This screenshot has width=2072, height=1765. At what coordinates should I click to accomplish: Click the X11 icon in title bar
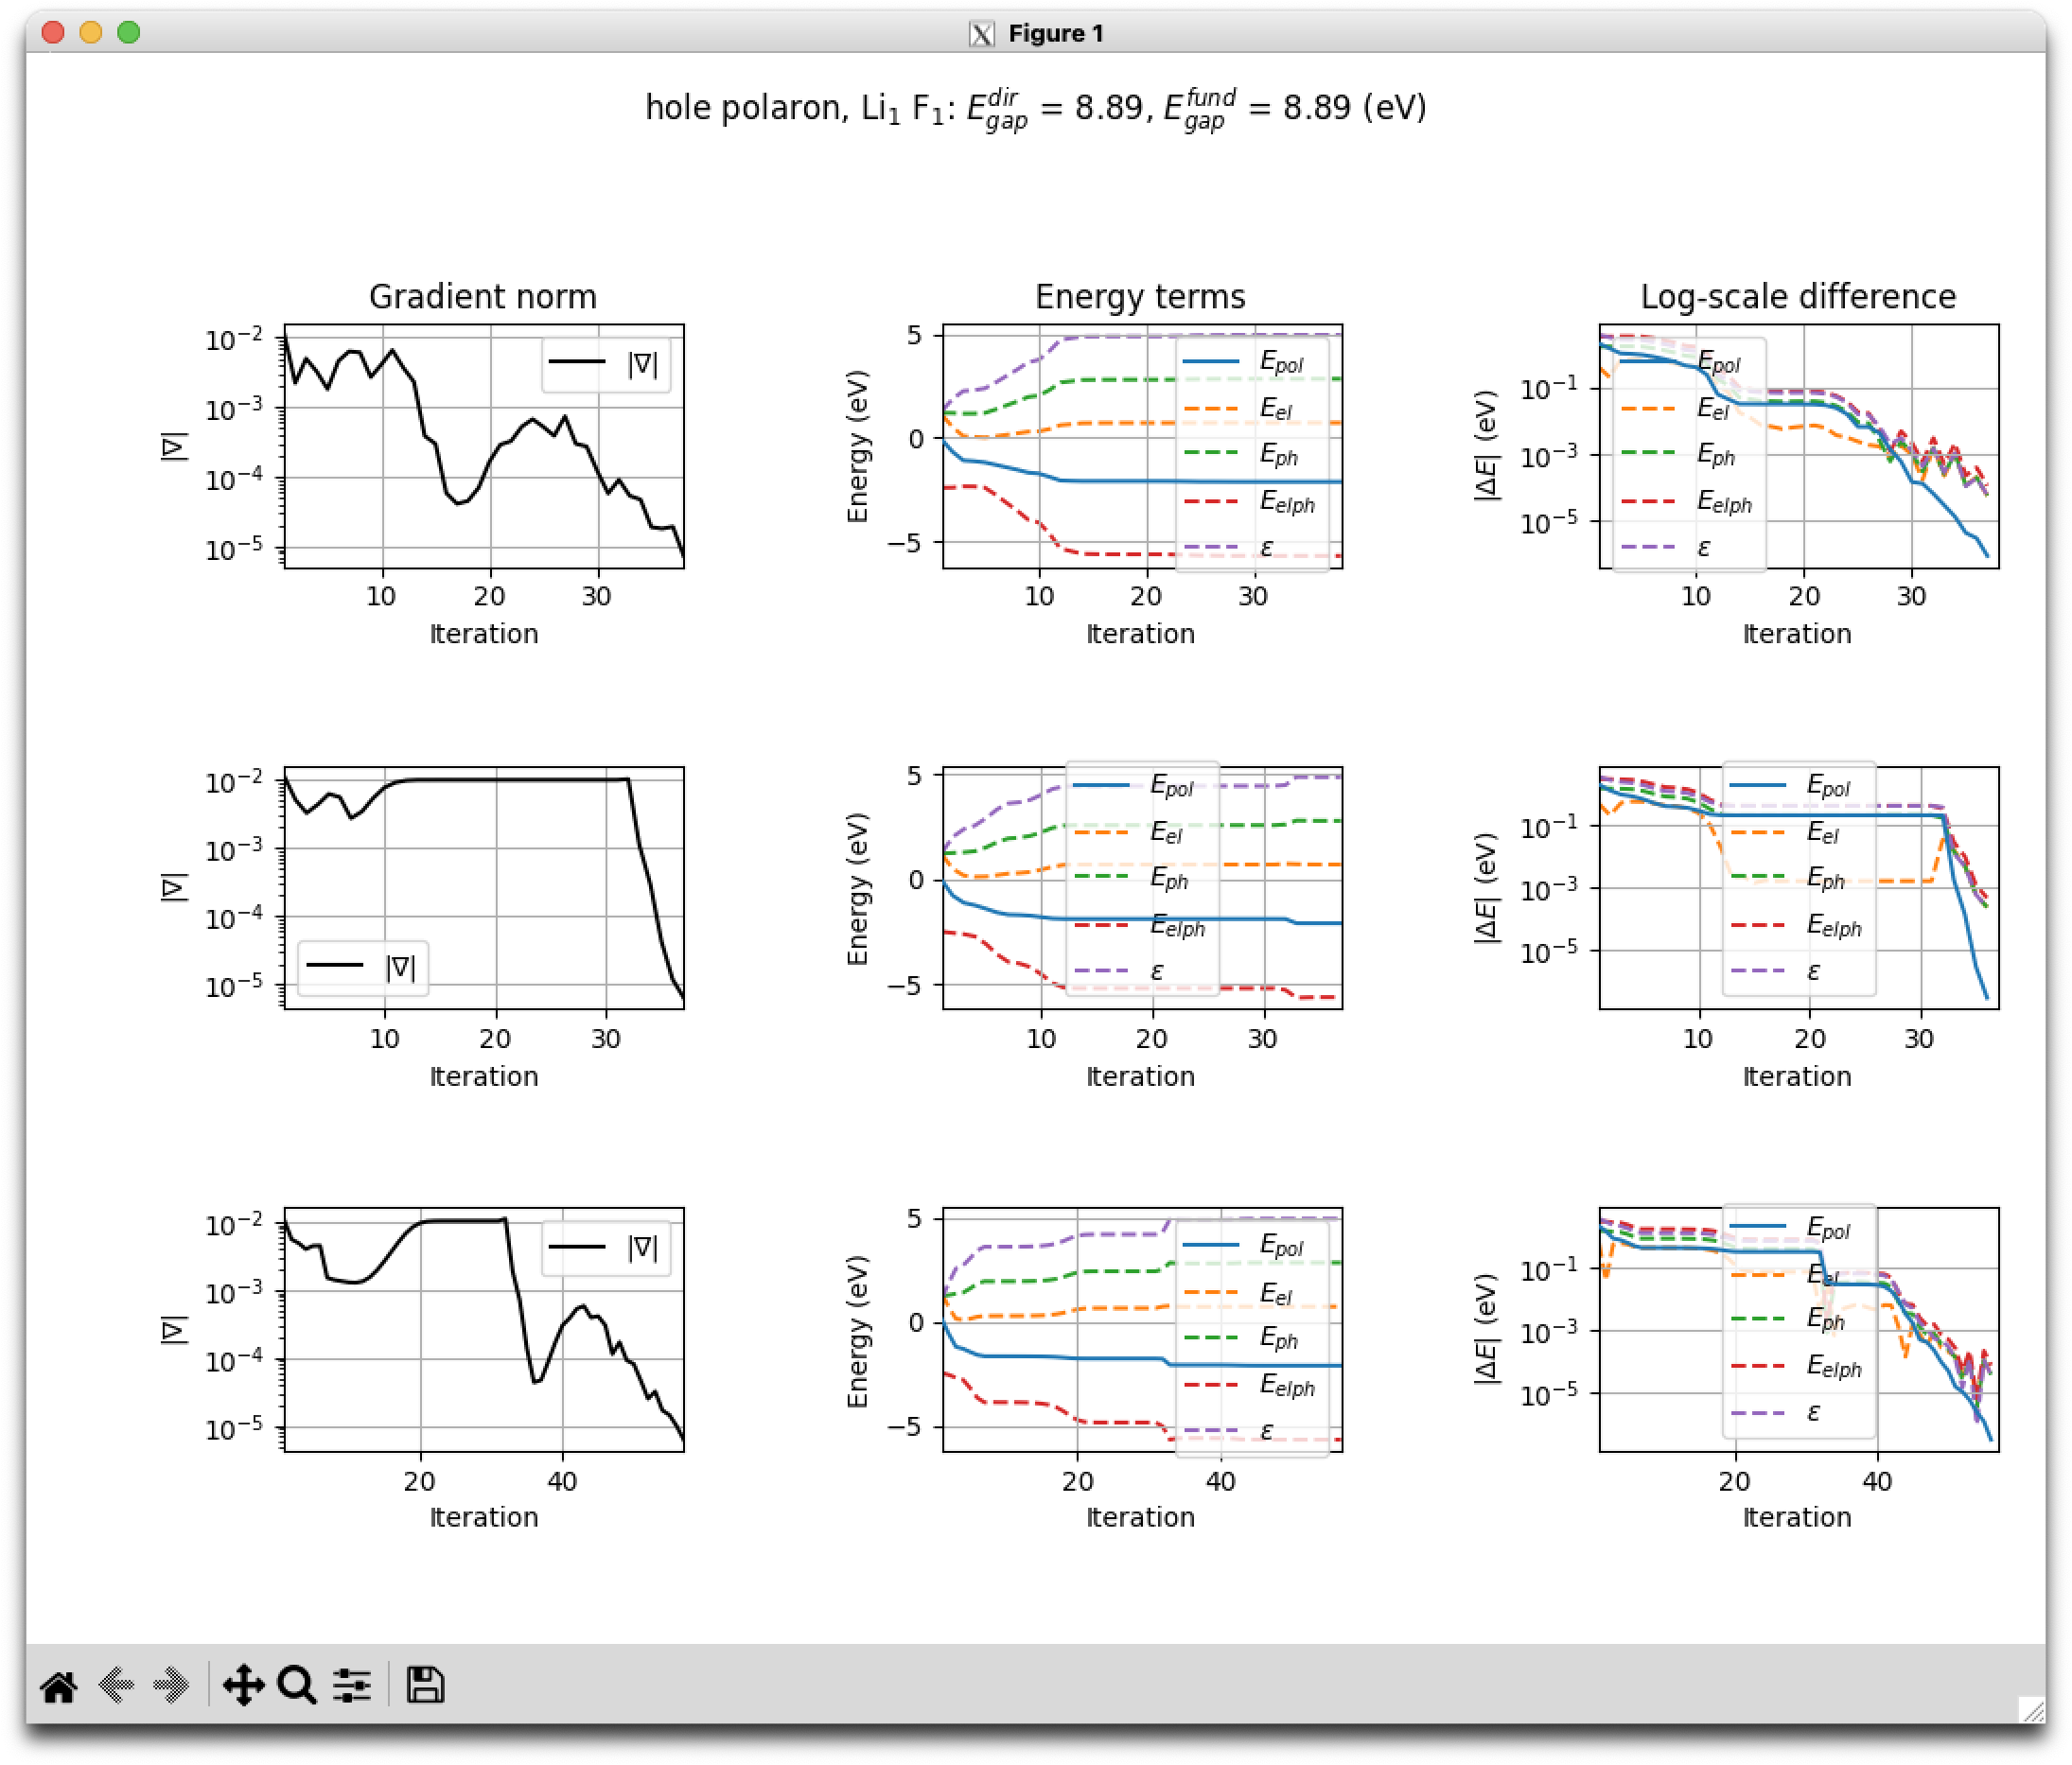pyautogui.click(x=981, y=34)
